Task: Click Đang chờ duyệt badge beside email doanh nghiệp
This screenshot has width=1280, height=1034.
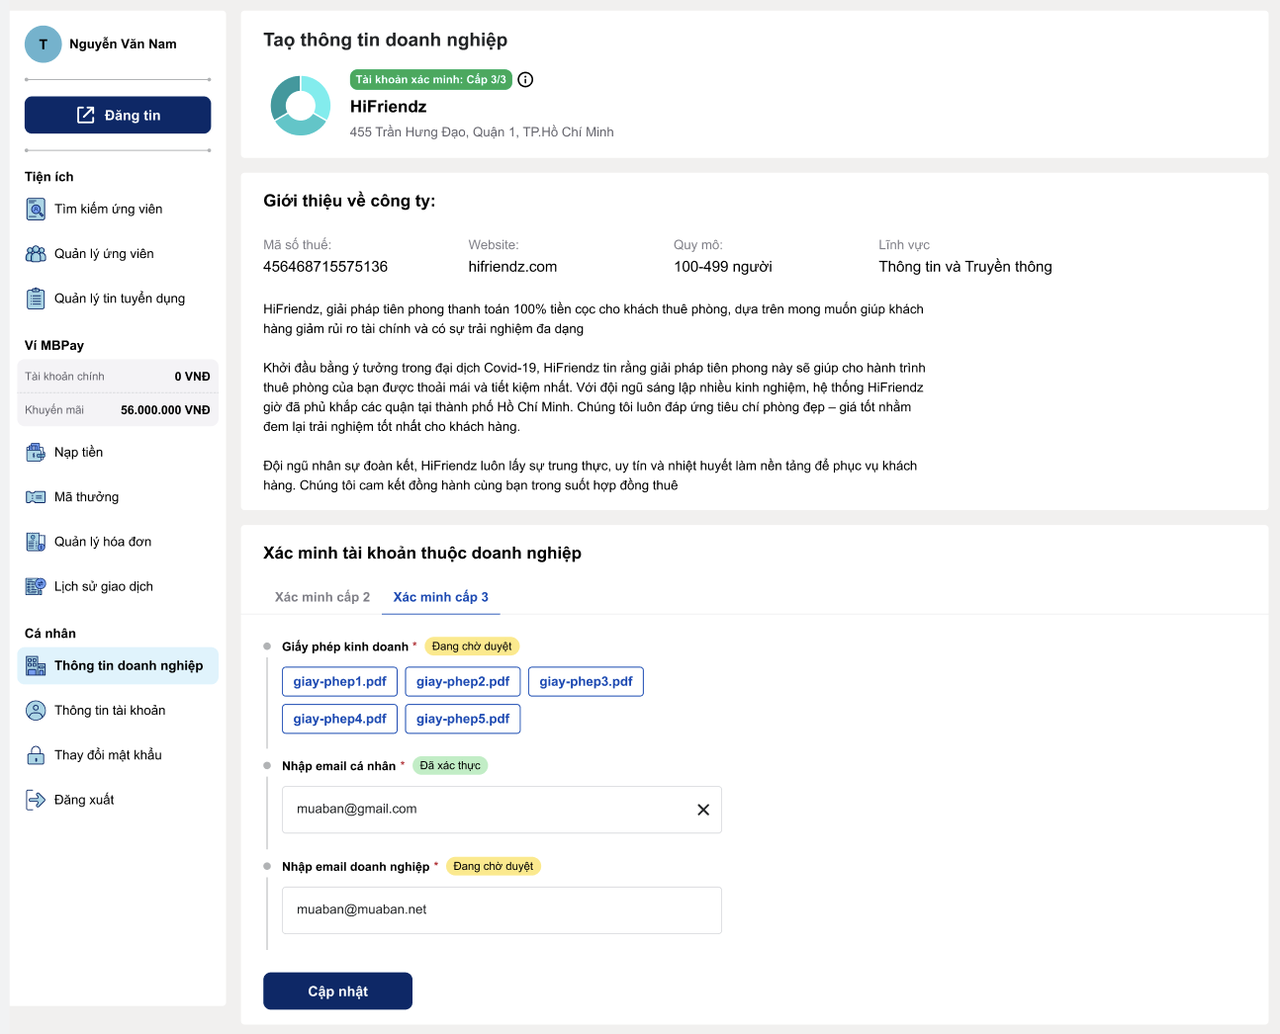Action: tap(493, 866)
